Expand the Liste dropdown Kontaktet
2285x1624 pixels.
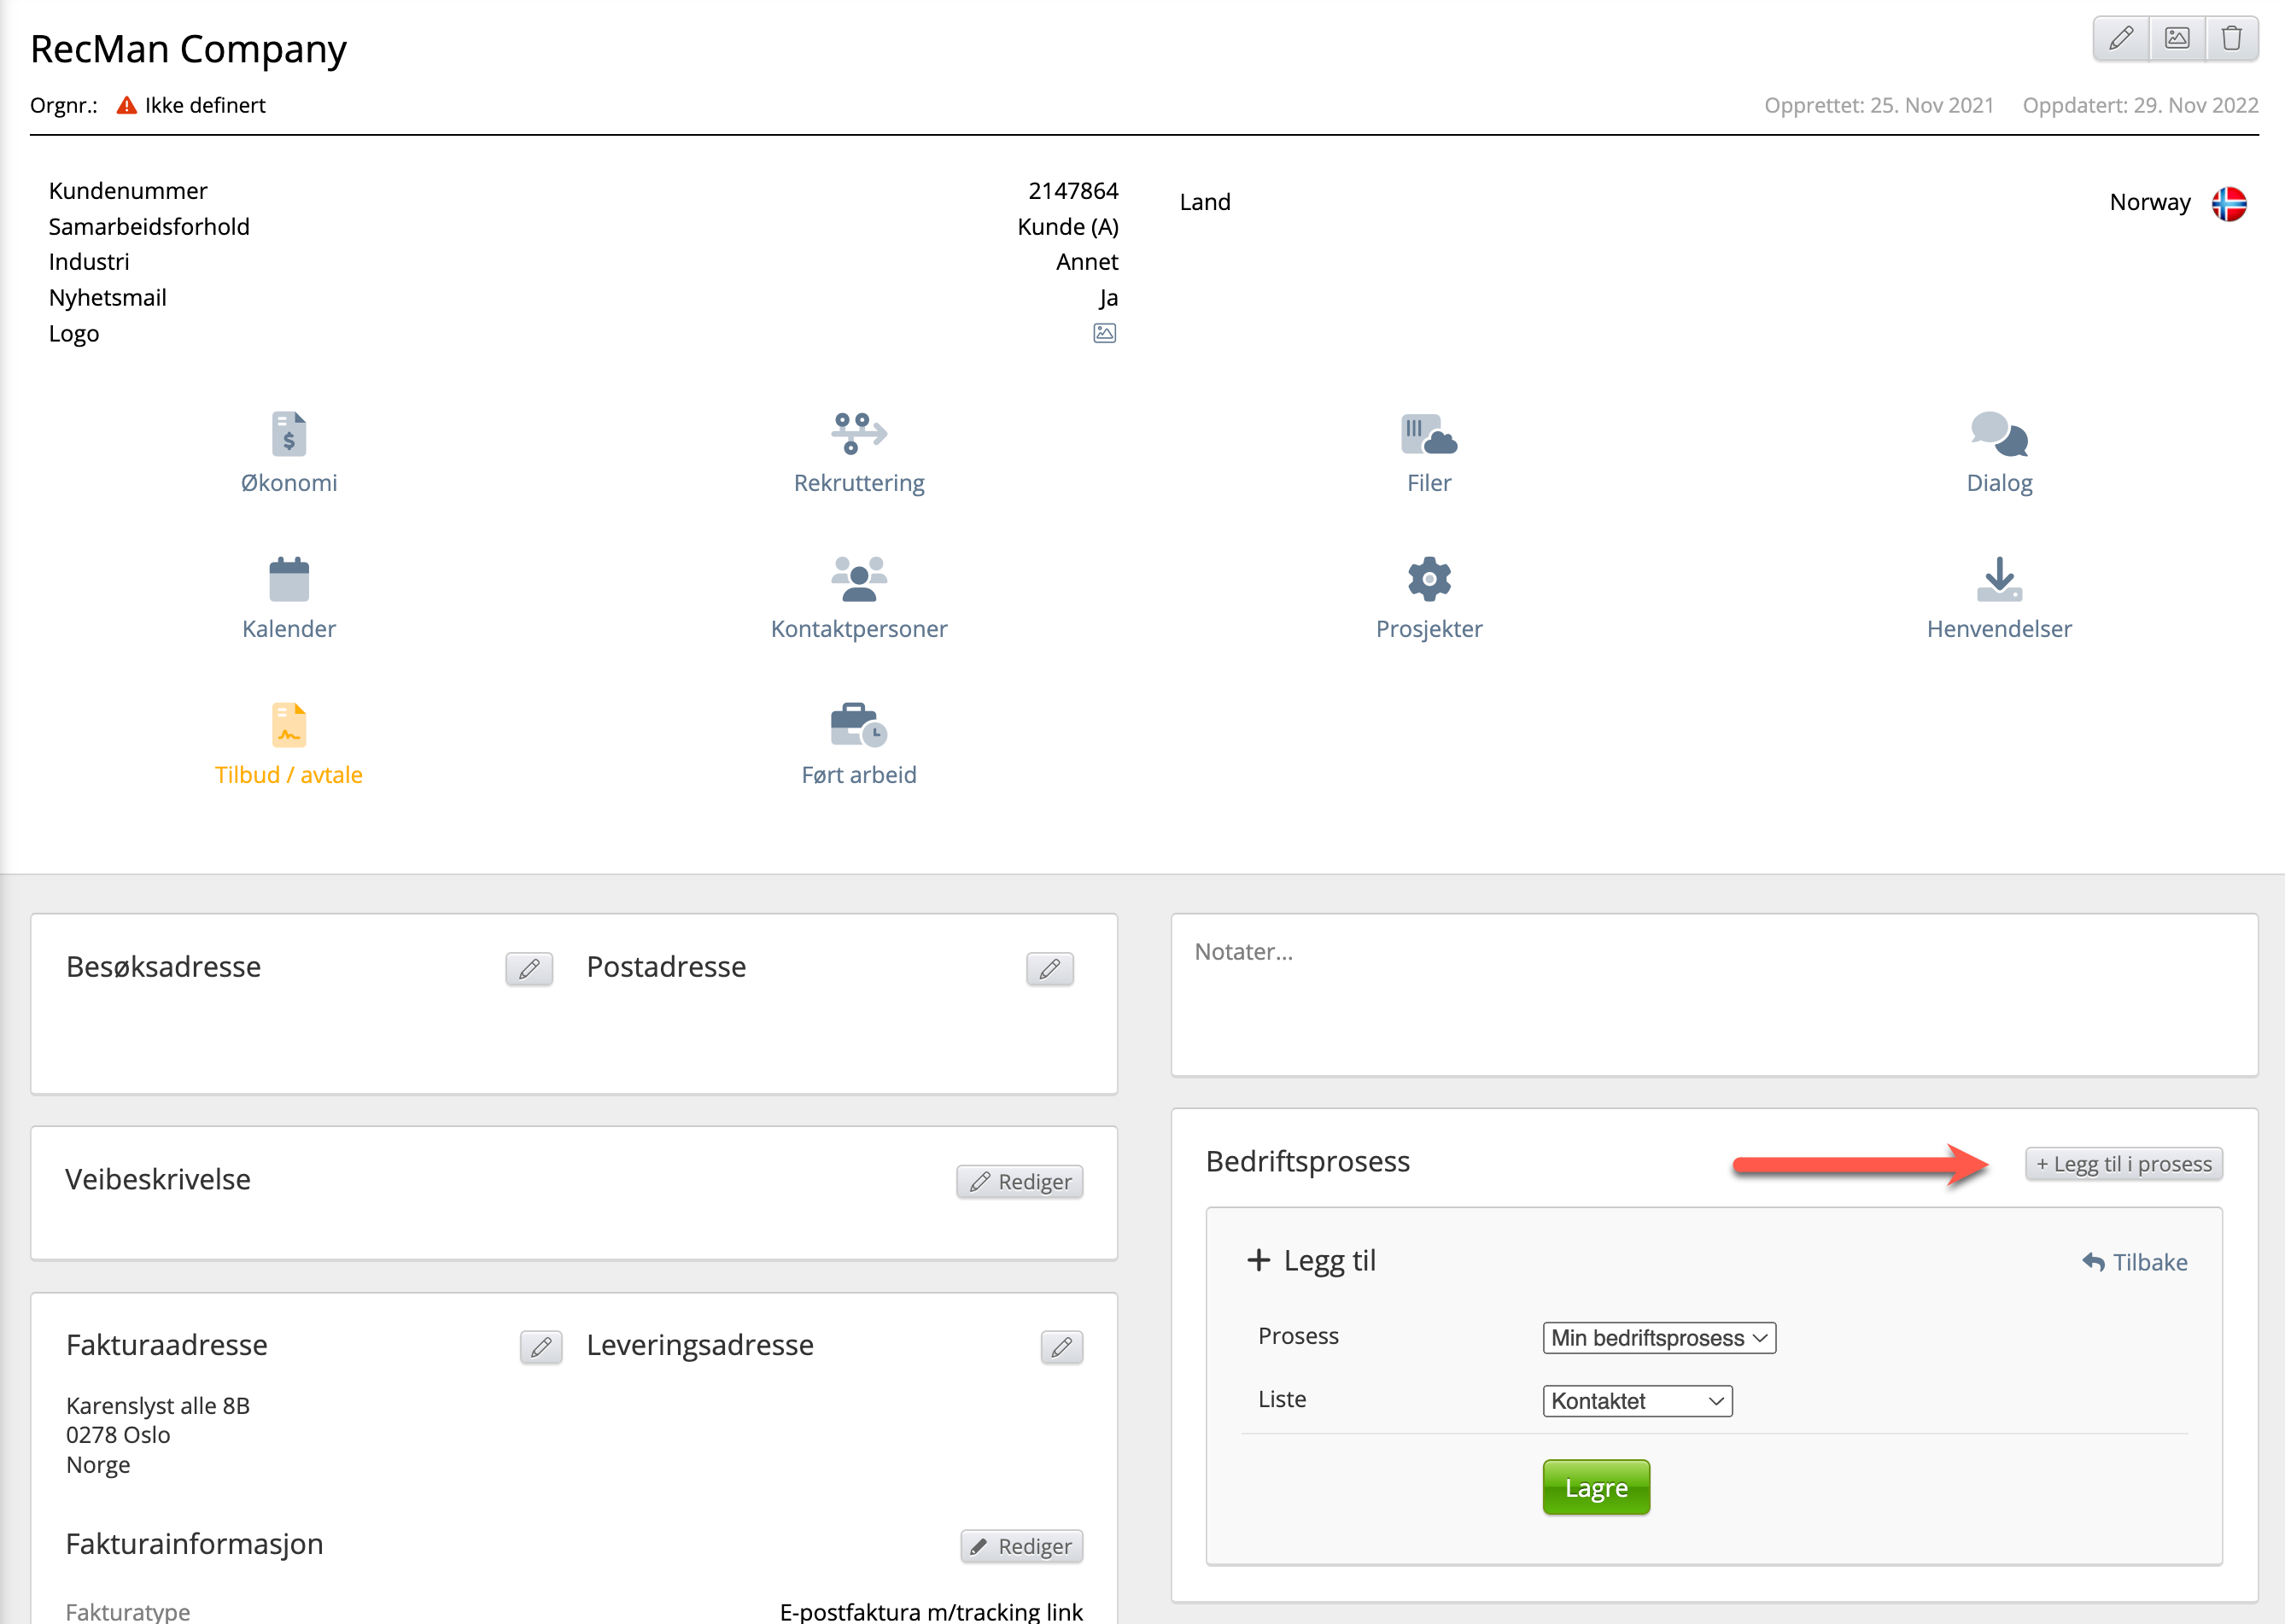tap(1636, 1401)
